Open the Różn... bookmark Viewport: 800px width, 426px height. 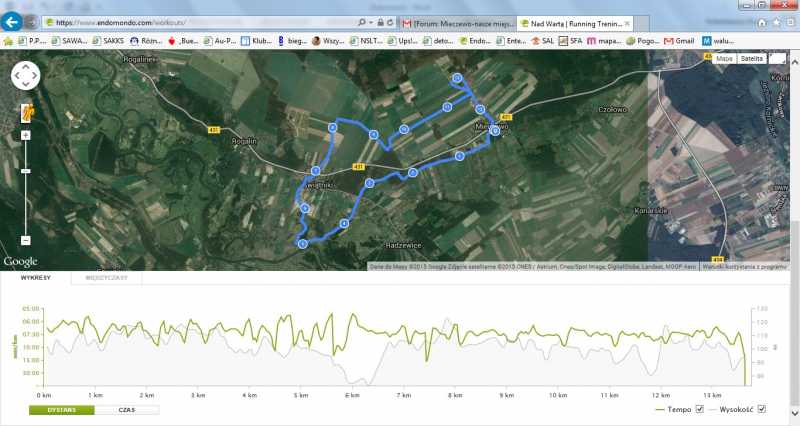(x=146, y=41)
